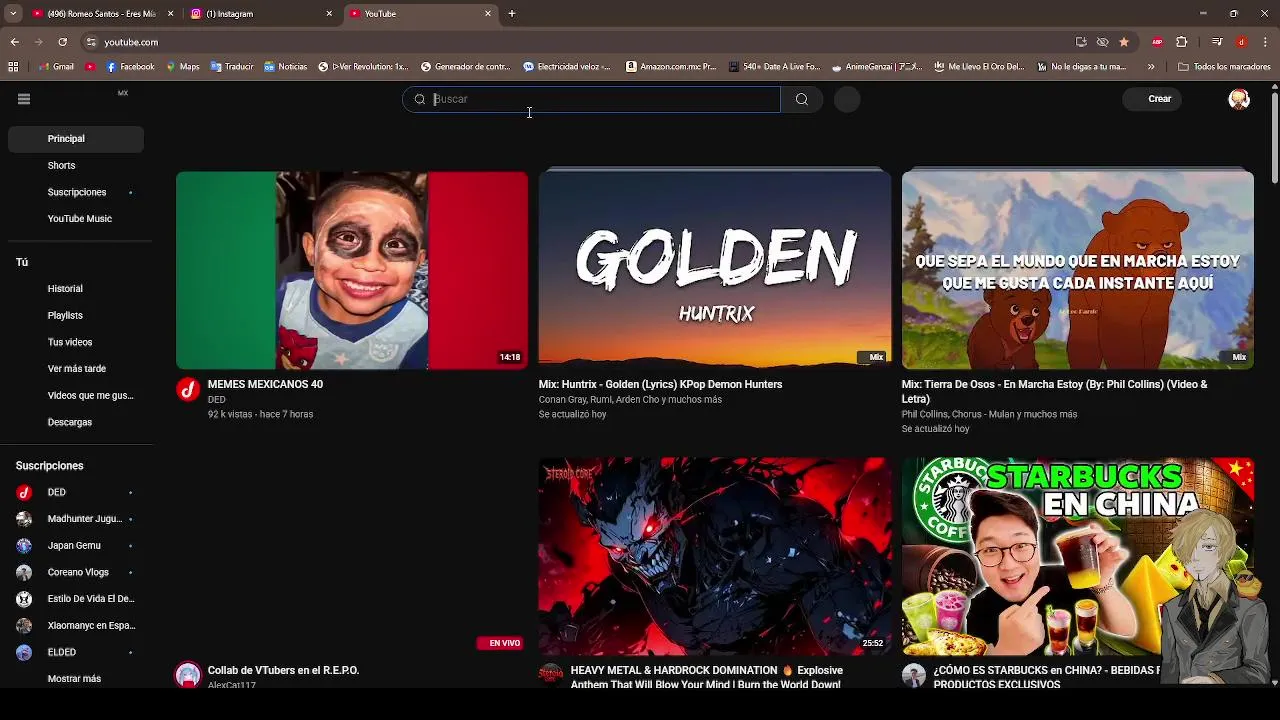This screenshot has width=1280, height=720.
Task: Open the Extensions puzzle icon
Action: 1182,42
